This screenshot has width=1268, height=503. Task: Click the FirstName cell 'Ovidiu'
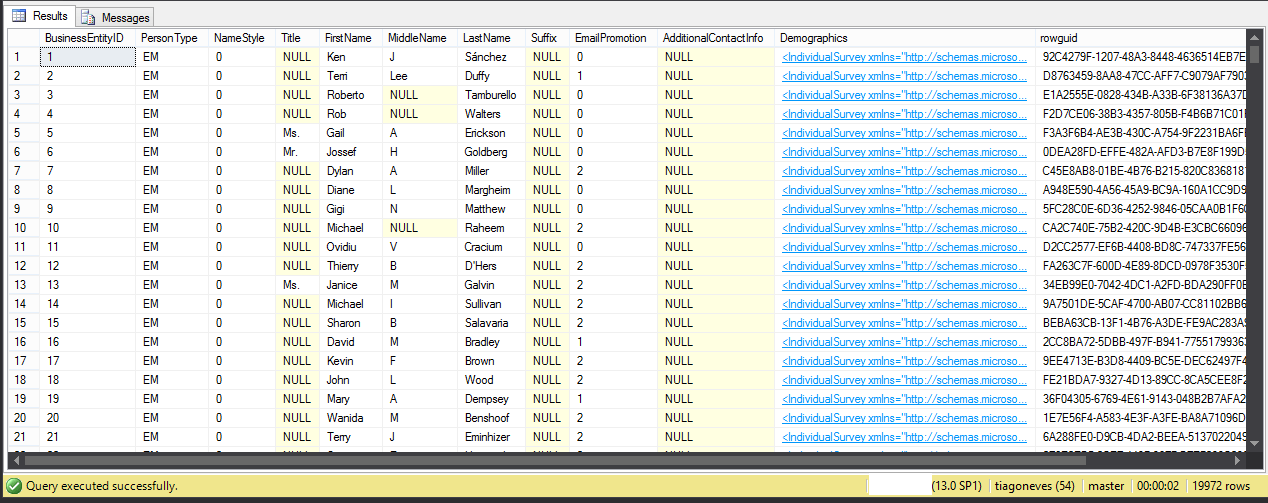click(x=352, y=247)
